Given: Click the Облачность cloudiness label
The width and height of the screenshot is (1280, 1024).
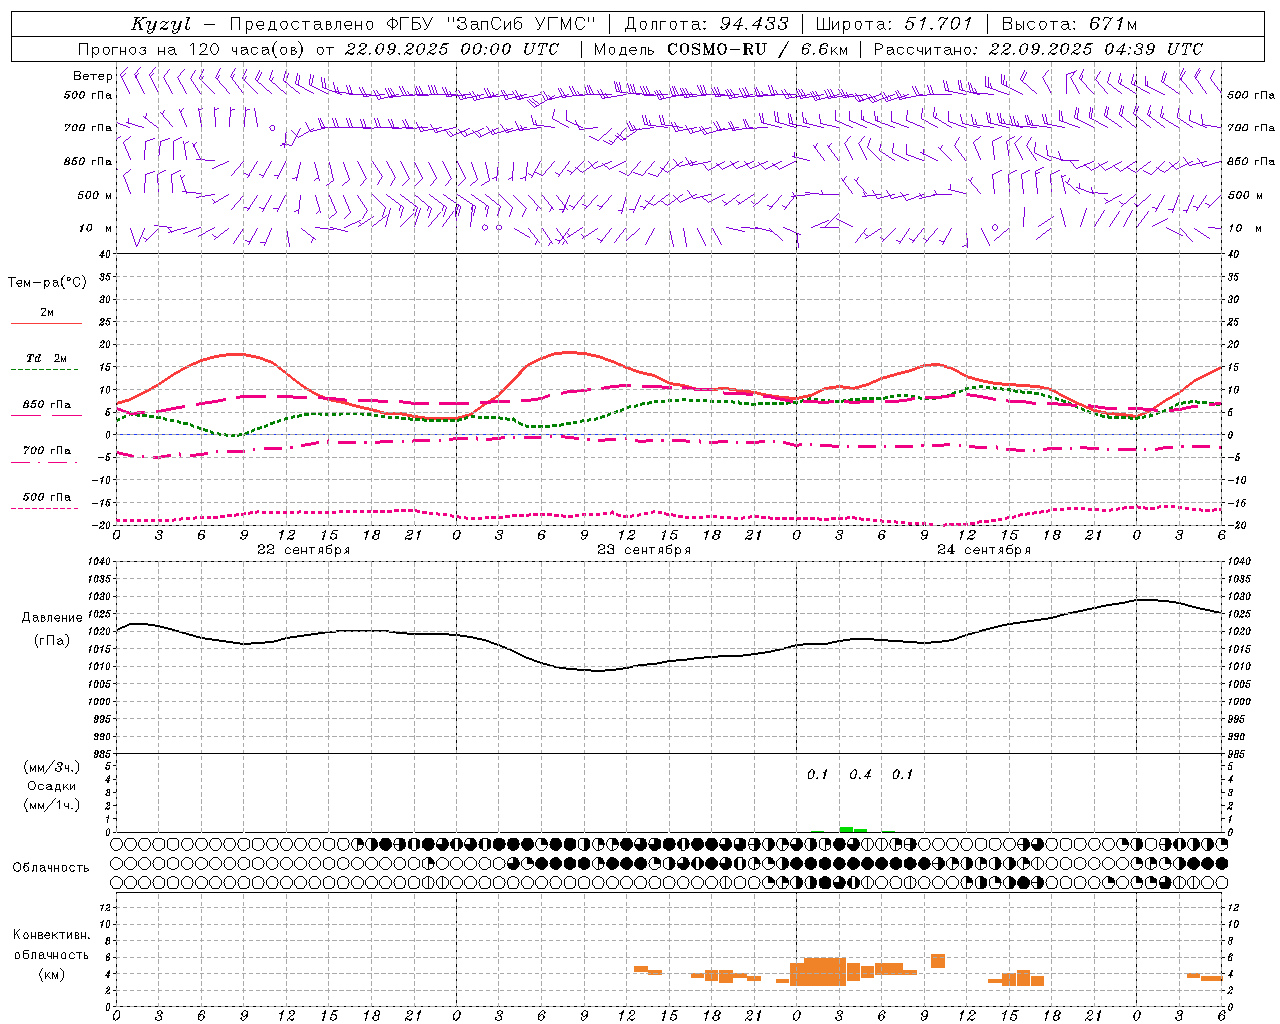Looking at the screenshot, I should click(x=51, y=867).
